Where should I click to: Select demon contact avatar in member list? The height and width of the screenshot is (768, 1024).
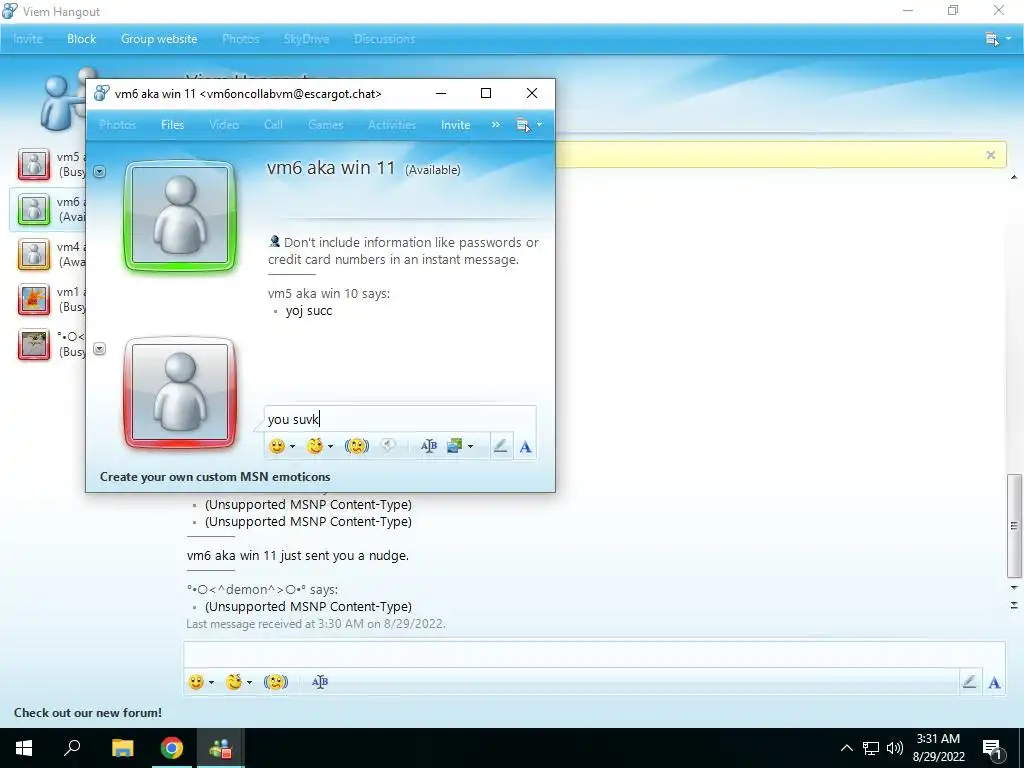[x=34, y=344]
